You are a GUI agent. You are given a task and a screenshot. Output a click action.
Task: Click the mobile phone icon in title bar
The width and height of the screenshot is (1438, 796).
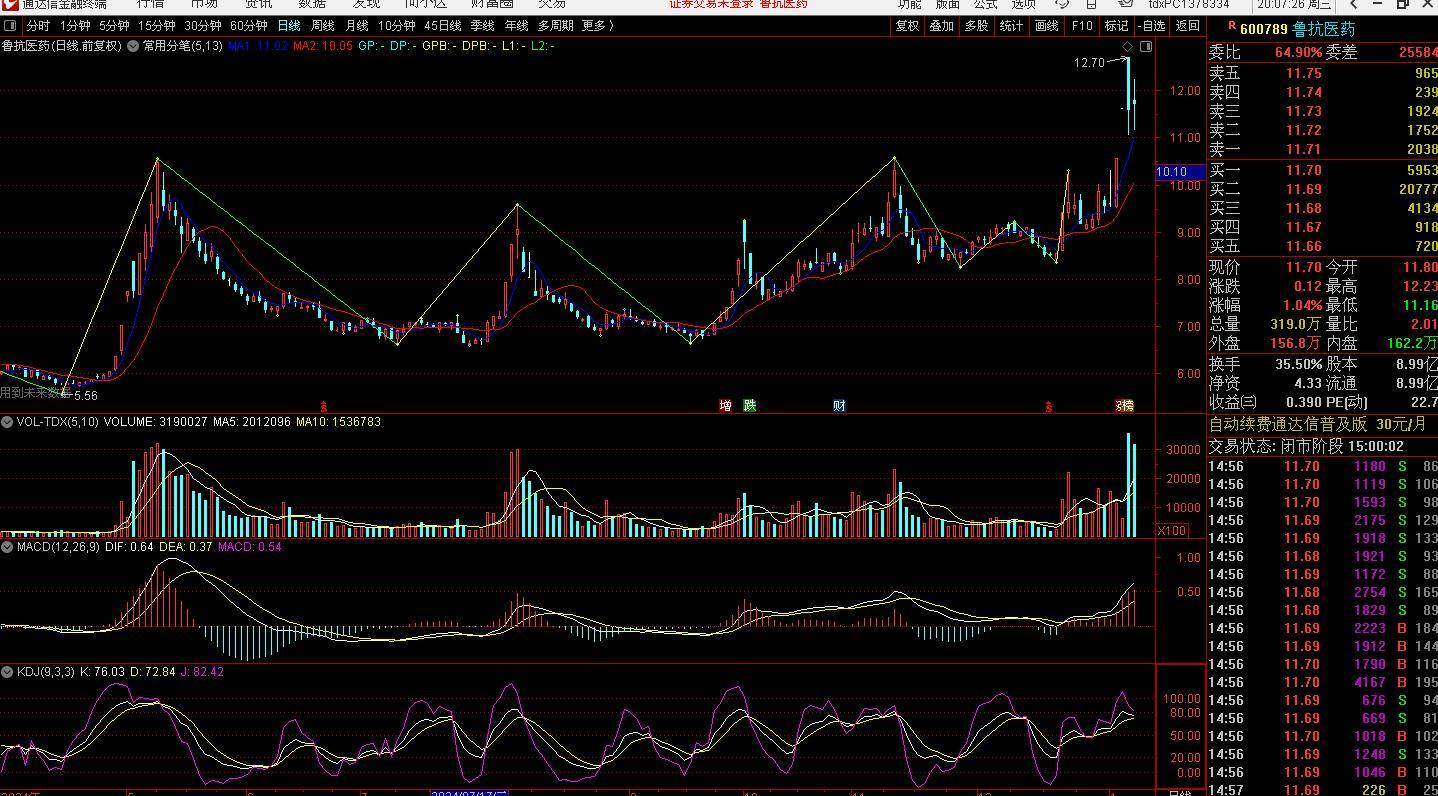(1090, 5)
